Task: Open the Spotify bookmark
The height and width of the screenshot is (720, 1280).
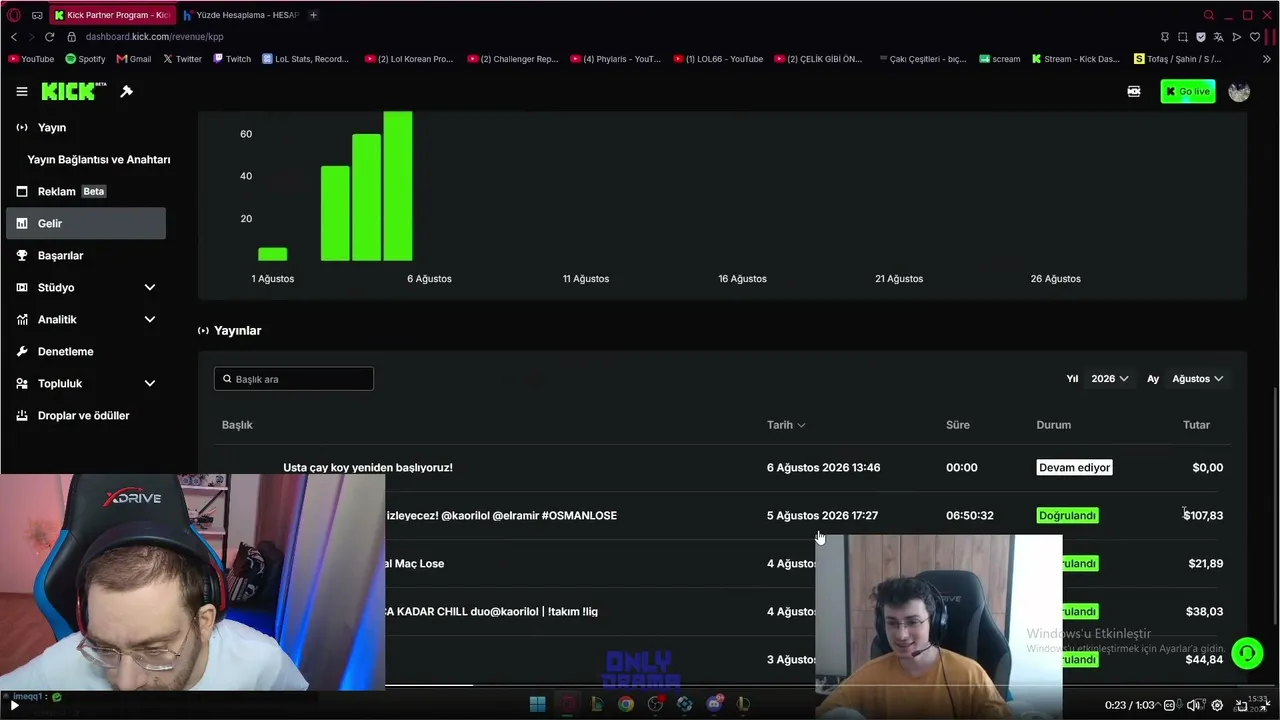Action: pos(85,59)
